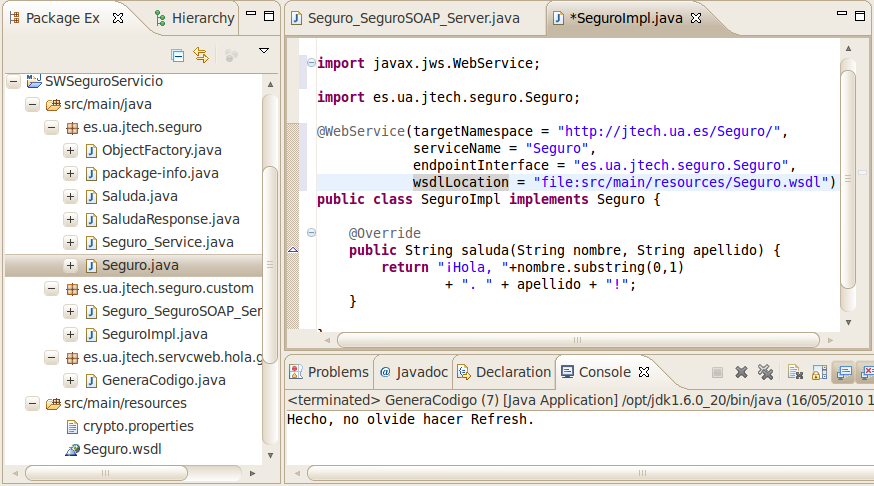The height and width of the screenshot is (486, 874).
Task: Click the override marker in editor gutter
Action: pyautogui.click(x=293, y=250)
